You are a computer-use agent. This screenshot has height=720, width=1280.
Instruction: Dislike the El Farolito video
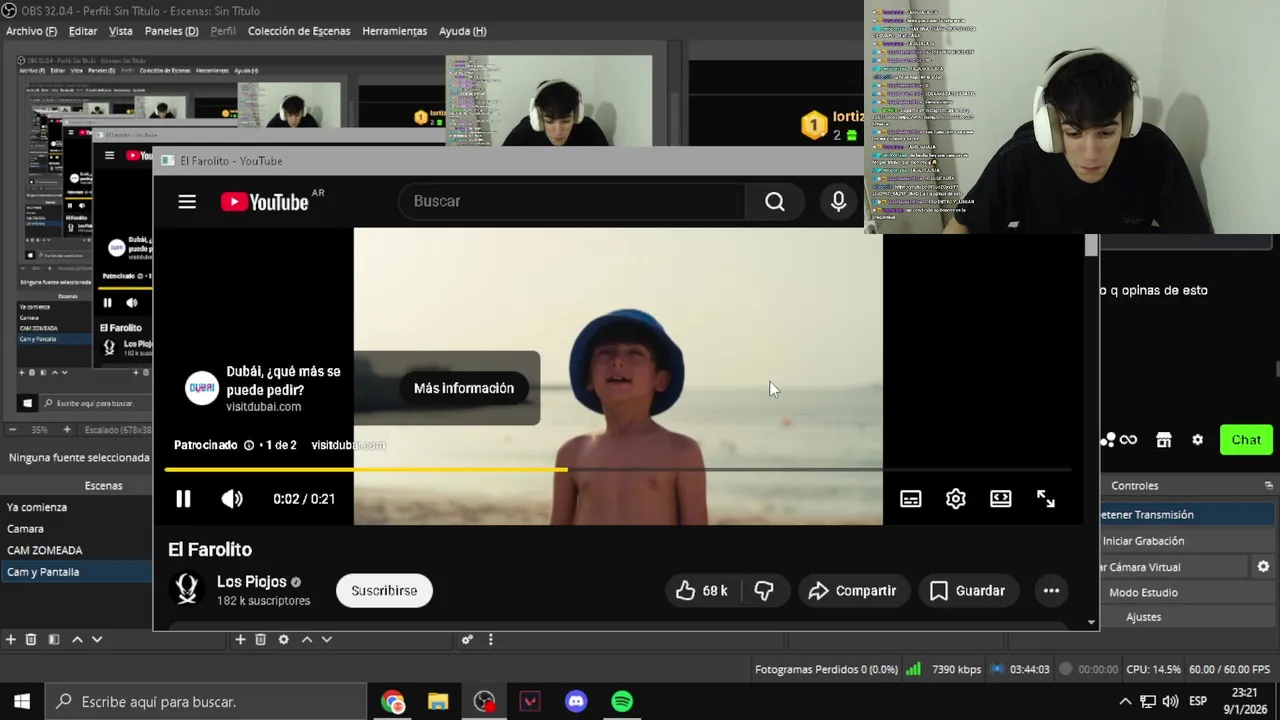[764, 591]
